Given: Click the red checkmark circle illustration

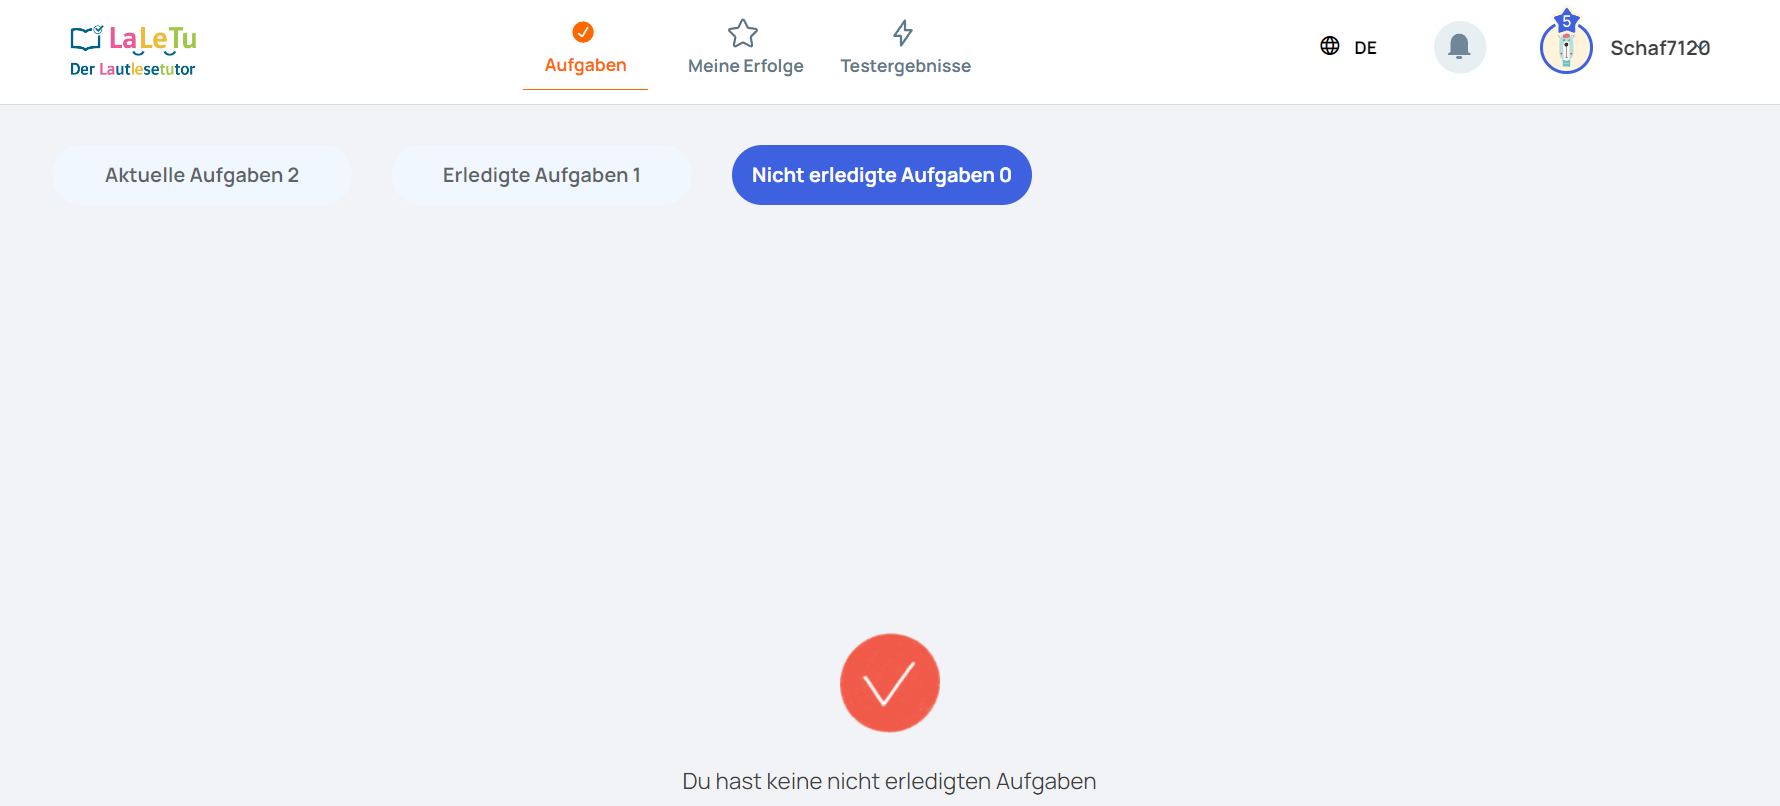Looking at the screenshot, I should tap(890, 683).
